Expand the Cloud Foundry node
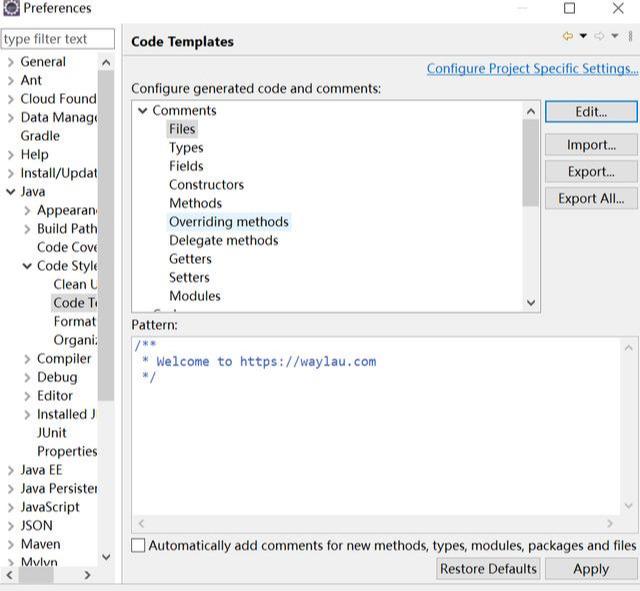The width and height of the screenshot is (640, 591). point(11,99)
